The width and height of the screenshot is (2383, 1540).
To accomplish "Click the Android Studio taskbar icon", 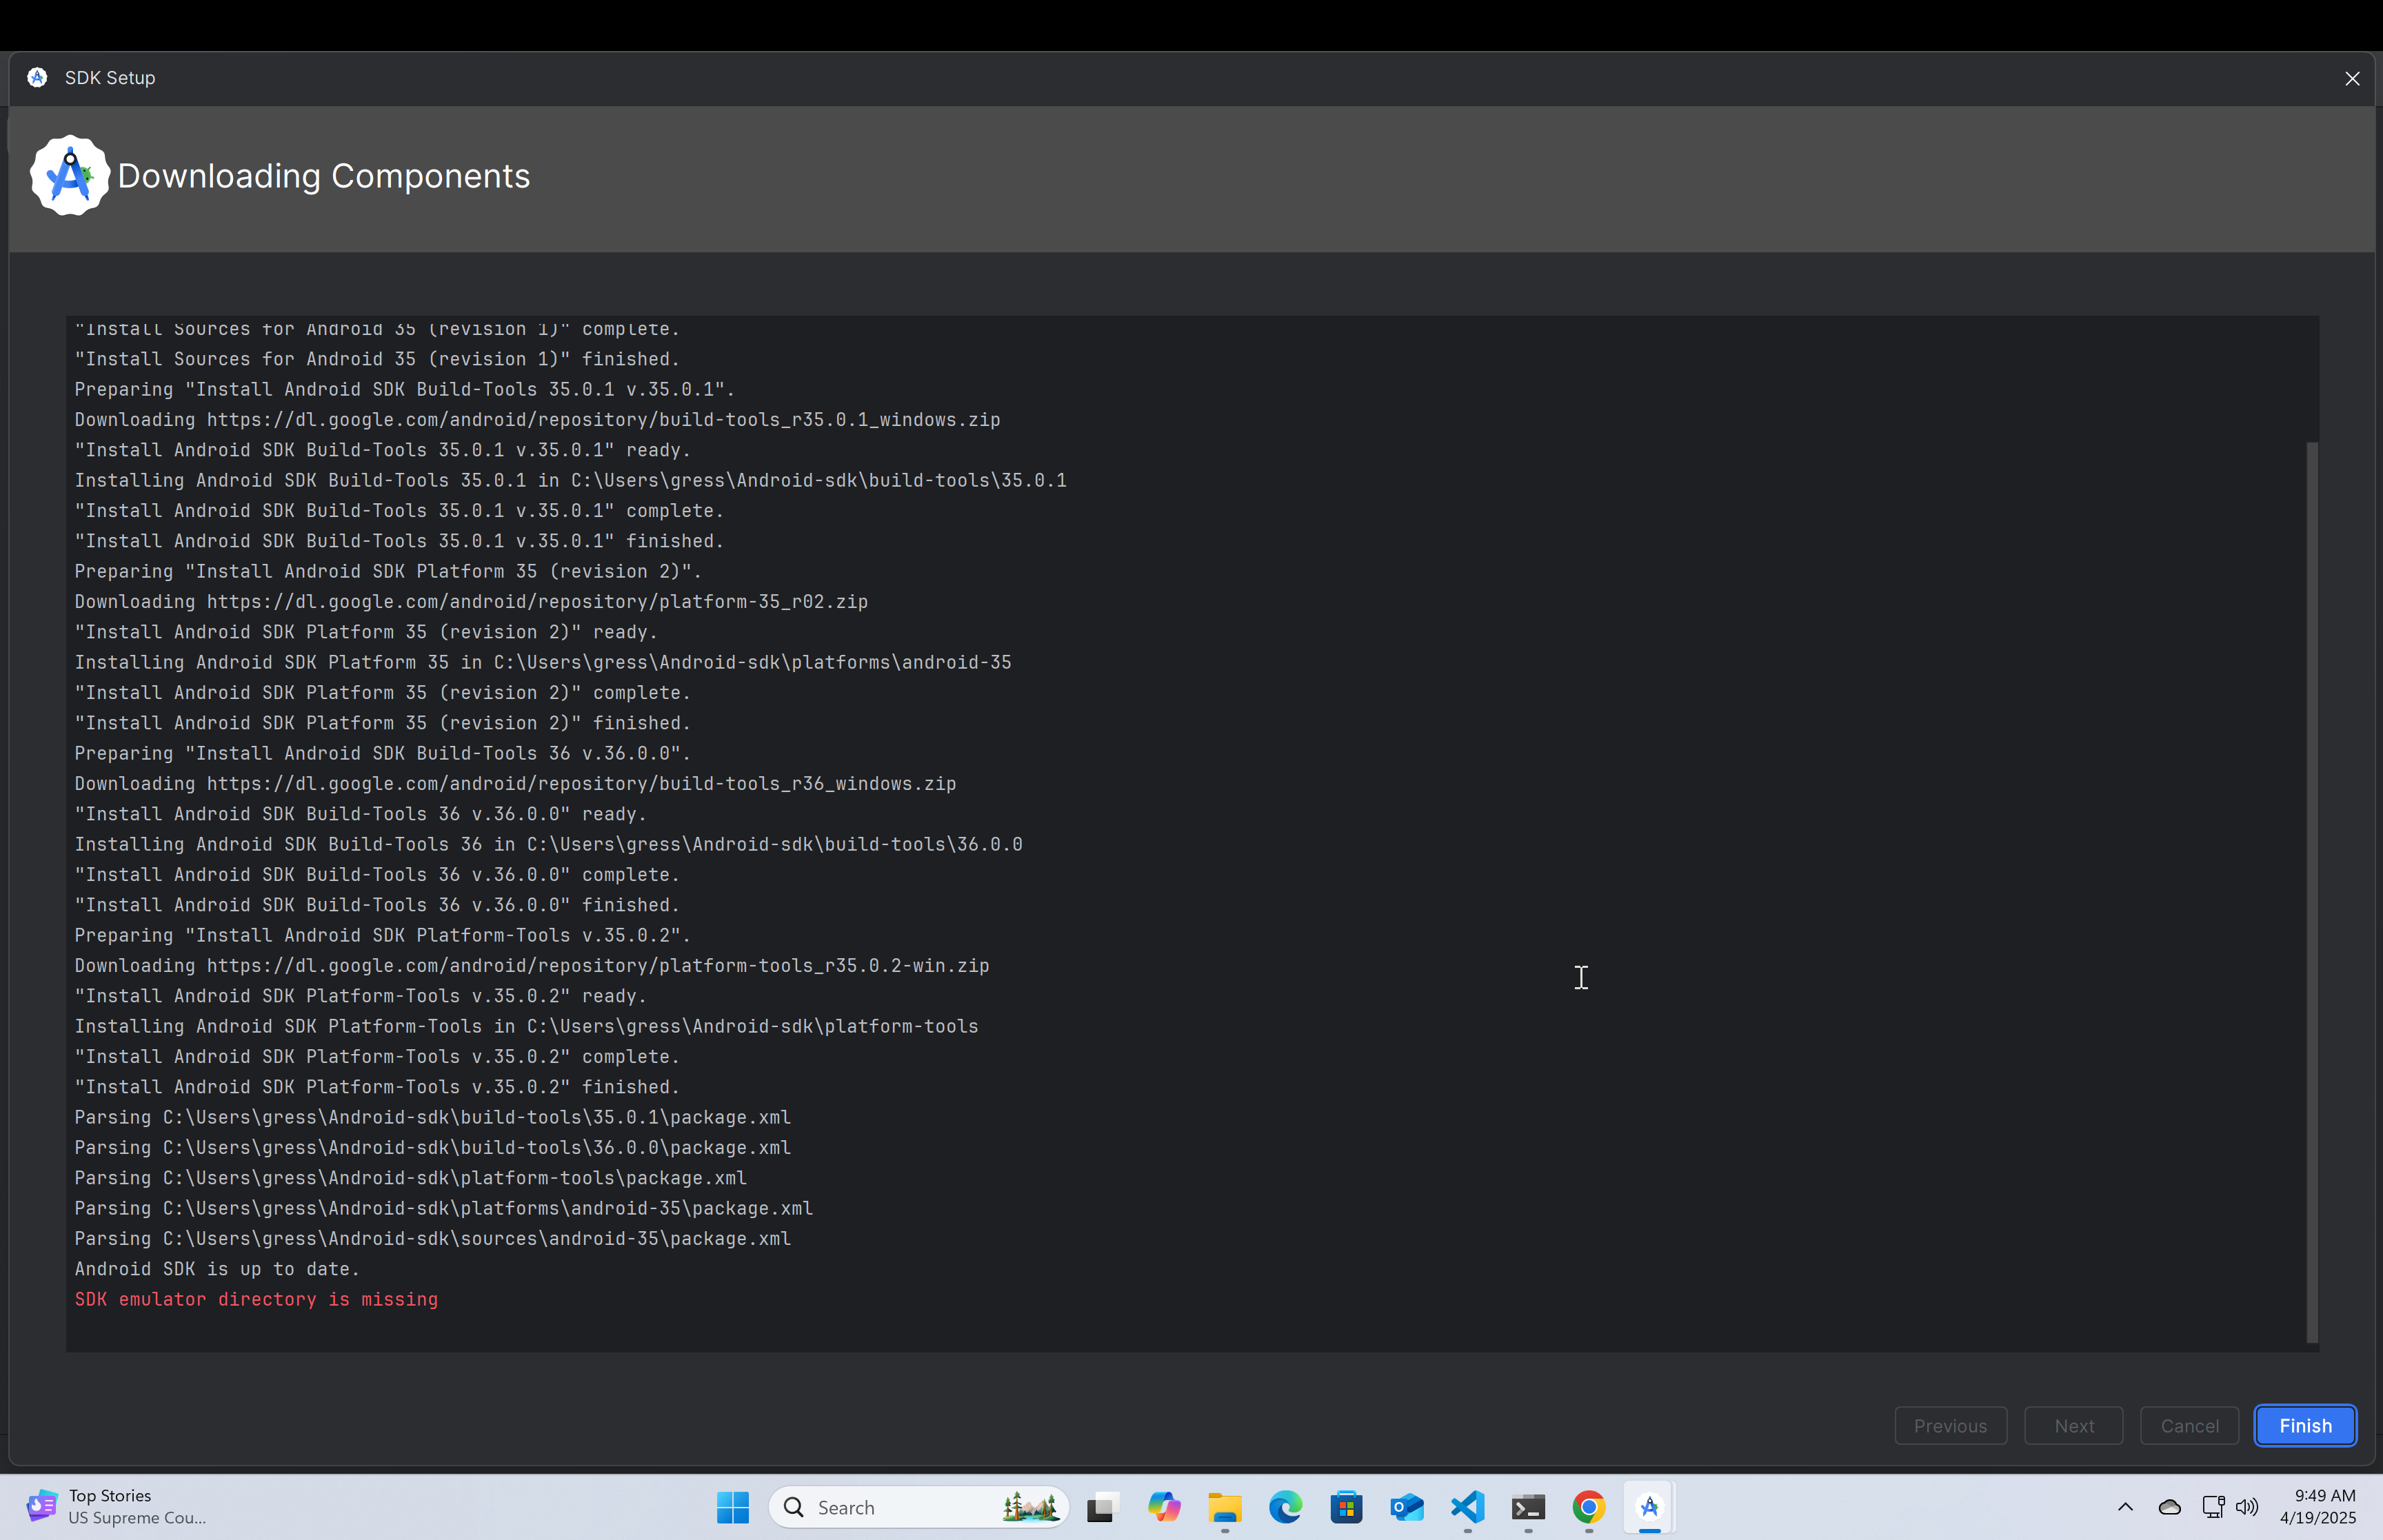I will tap(1650, 1507).
